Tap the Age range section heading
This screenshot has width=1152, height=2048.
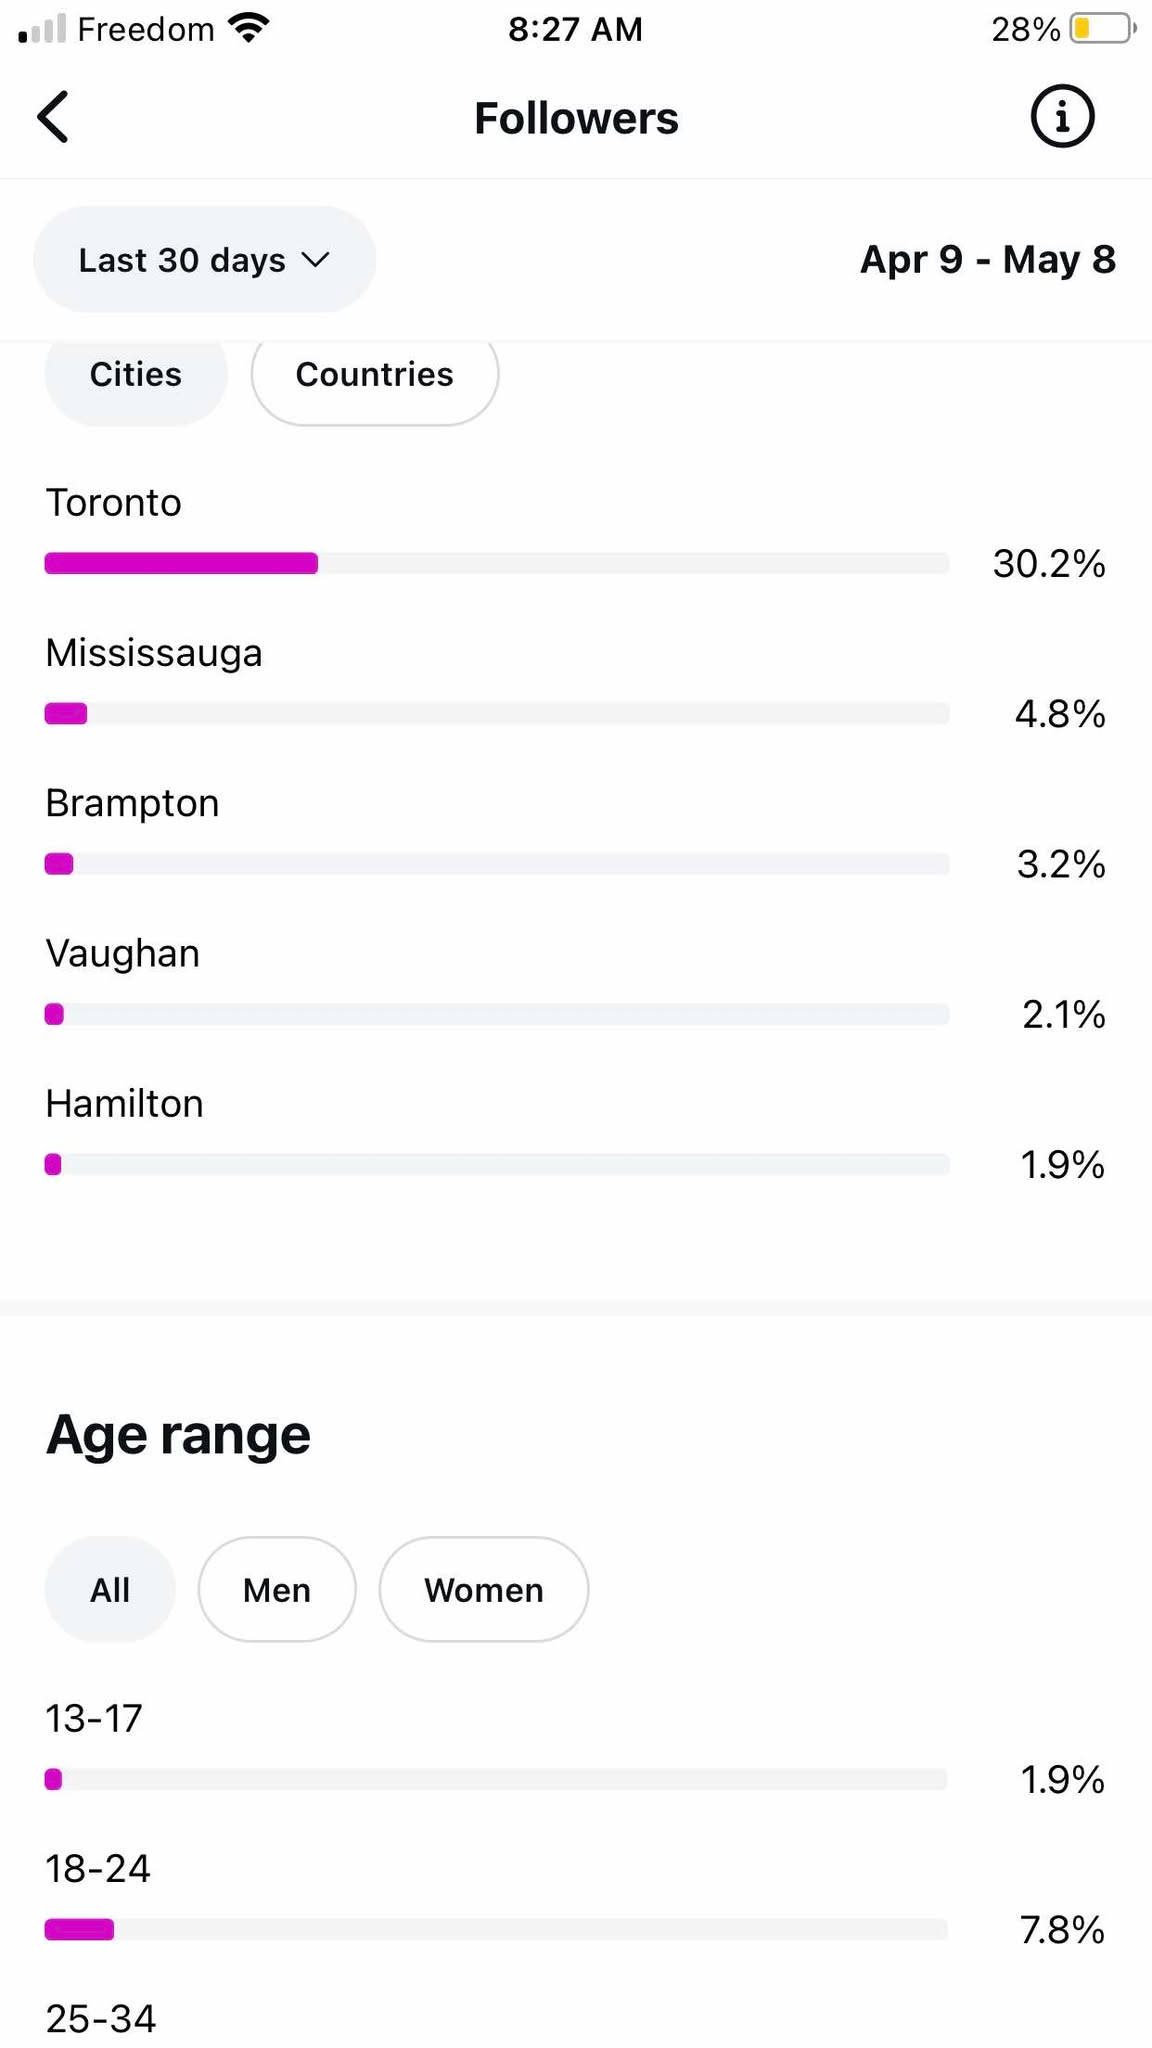click(178, 1435)
